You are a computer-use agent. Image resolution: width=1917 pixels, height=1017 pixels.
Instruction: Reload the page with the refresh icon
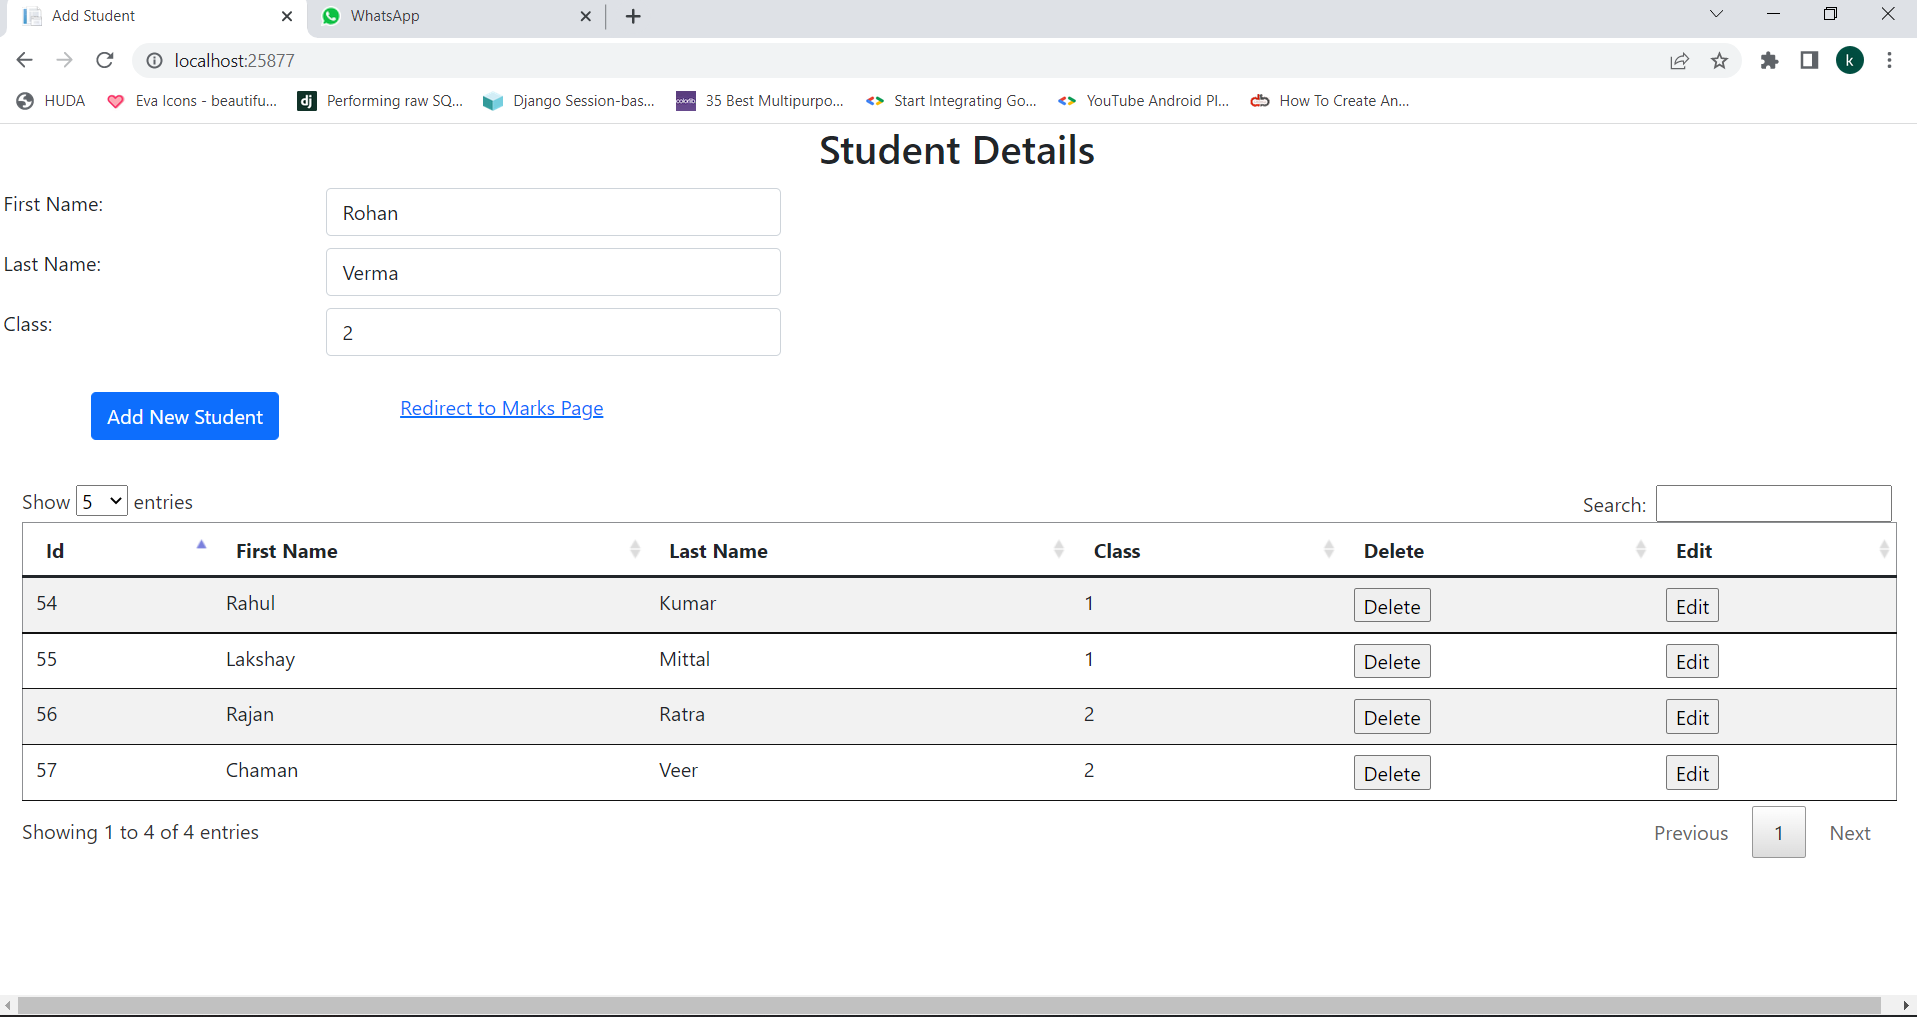pos(105,61)
